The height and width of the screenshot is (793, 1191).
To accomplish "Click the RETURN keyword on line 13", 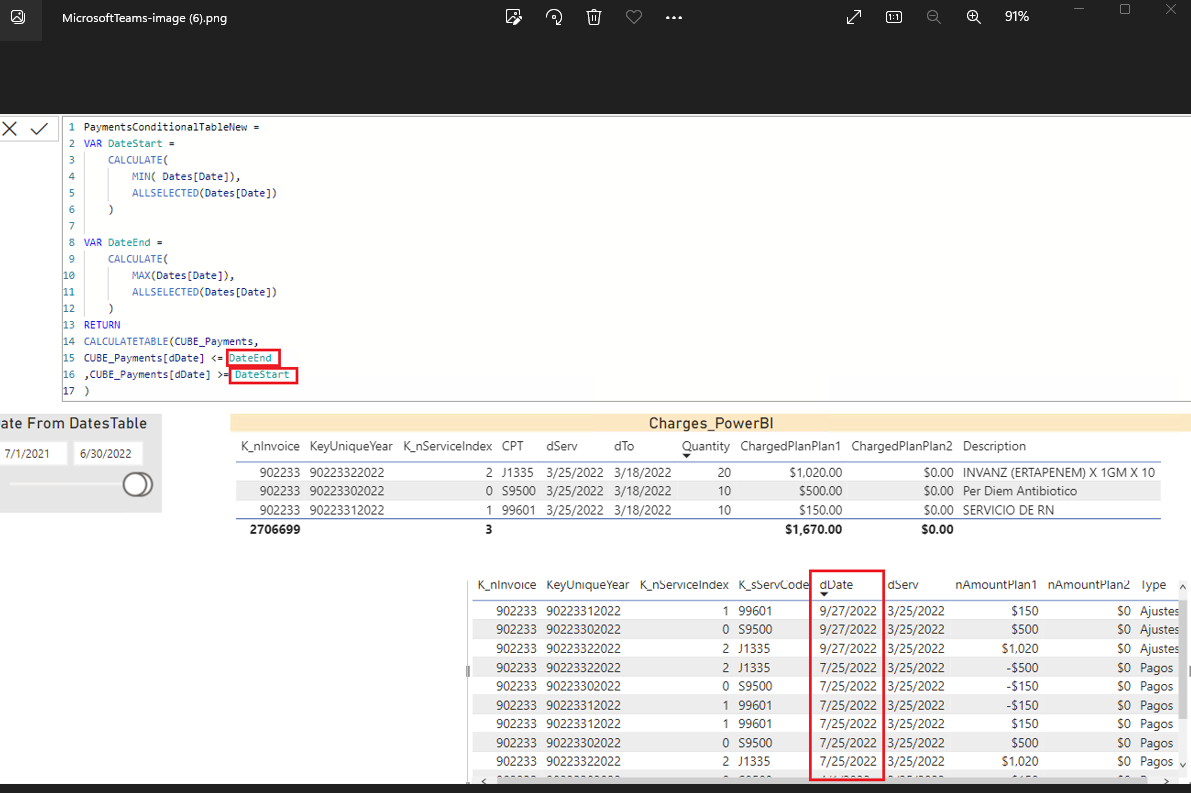I will point(102,325).
